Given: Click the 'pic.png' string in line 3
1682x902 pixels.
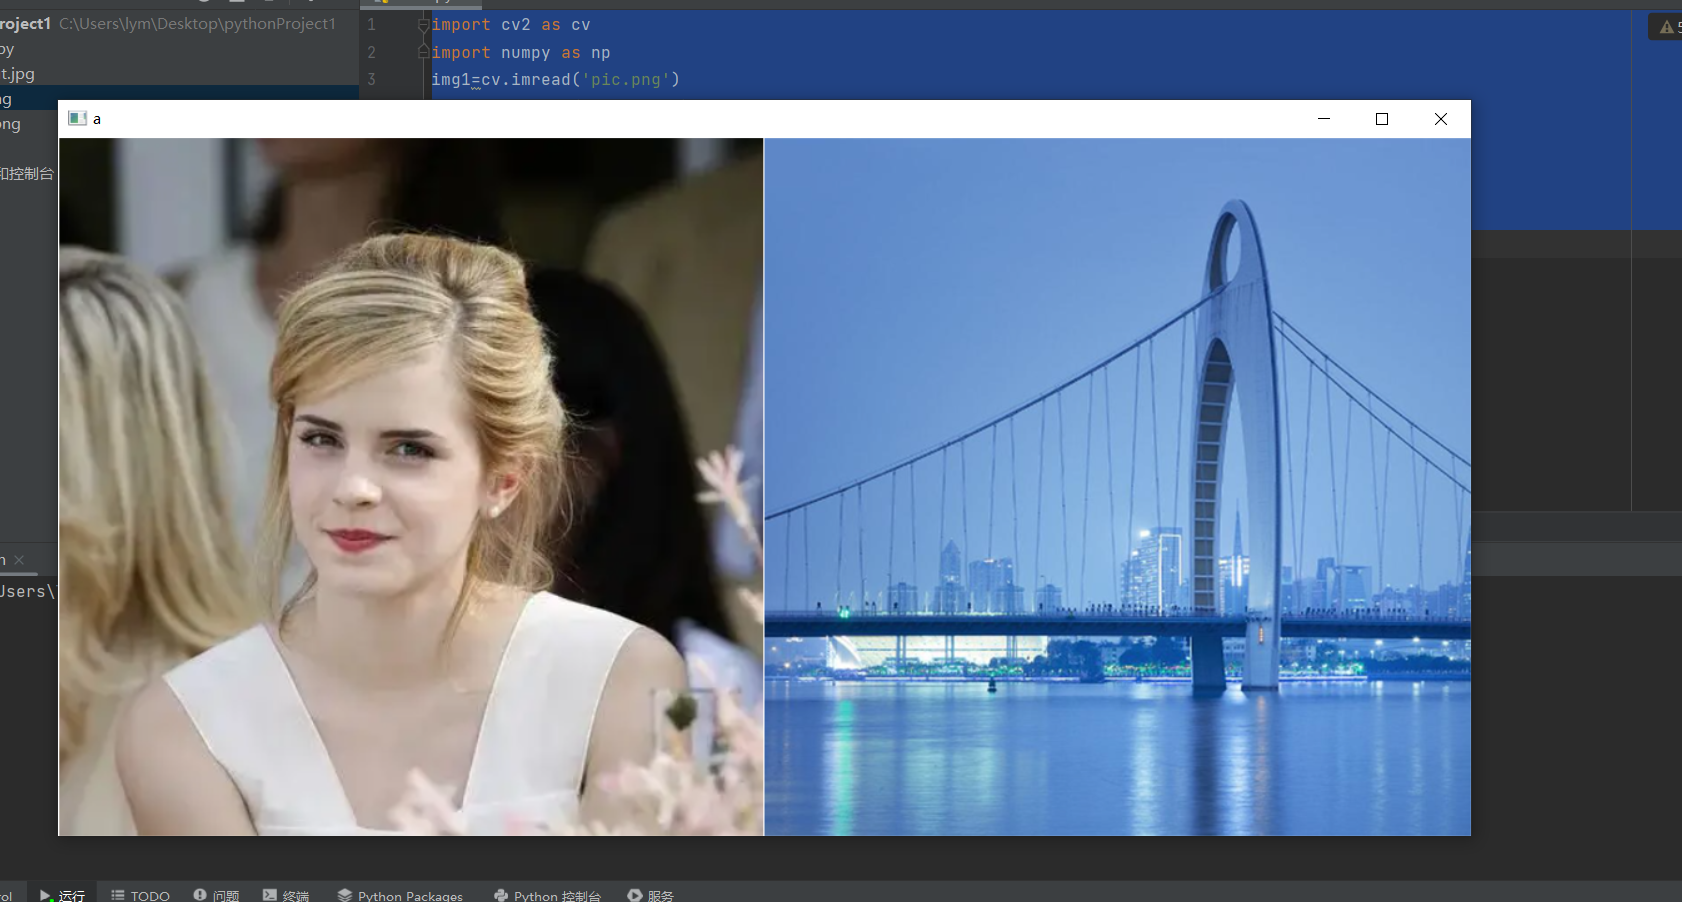Looking at the screenshot, I should pyautogui.click(x=625, y=79).
